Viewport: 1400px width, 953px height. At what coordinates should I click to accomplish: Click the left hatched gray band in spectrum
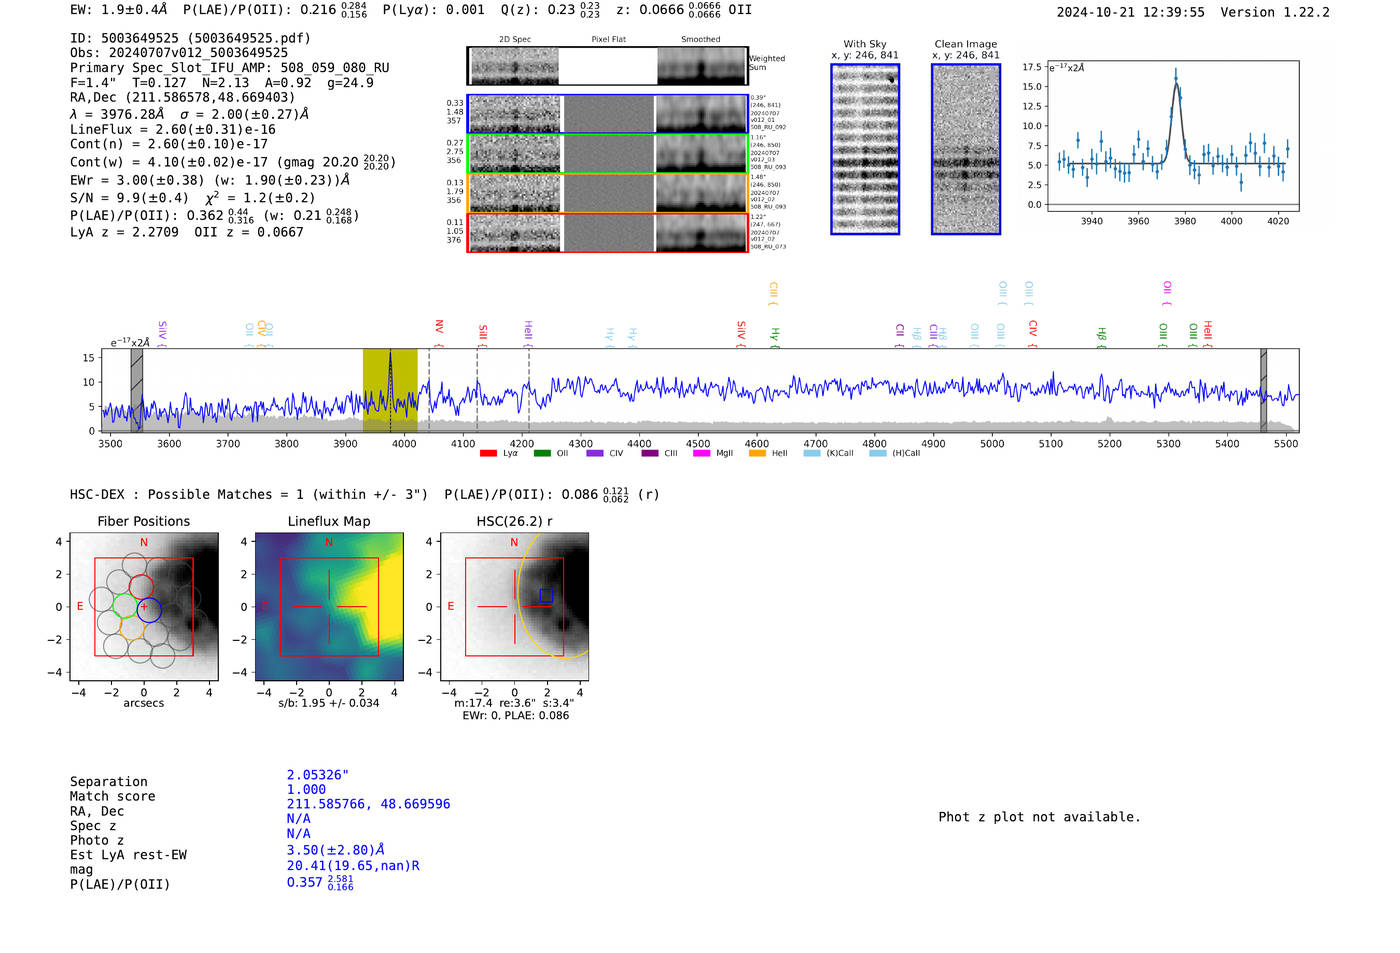coord(137,390)
